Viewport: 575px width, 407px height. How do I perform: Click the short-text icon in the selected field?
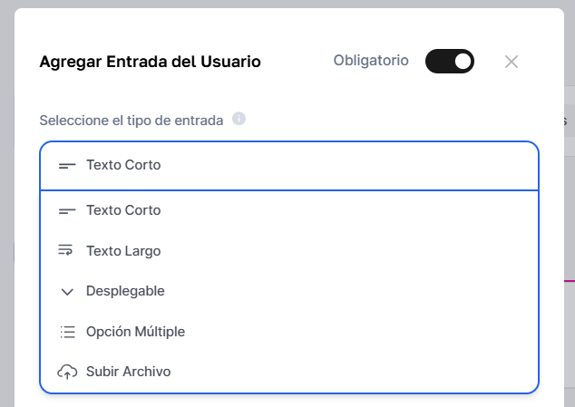(x=67, y=166)
